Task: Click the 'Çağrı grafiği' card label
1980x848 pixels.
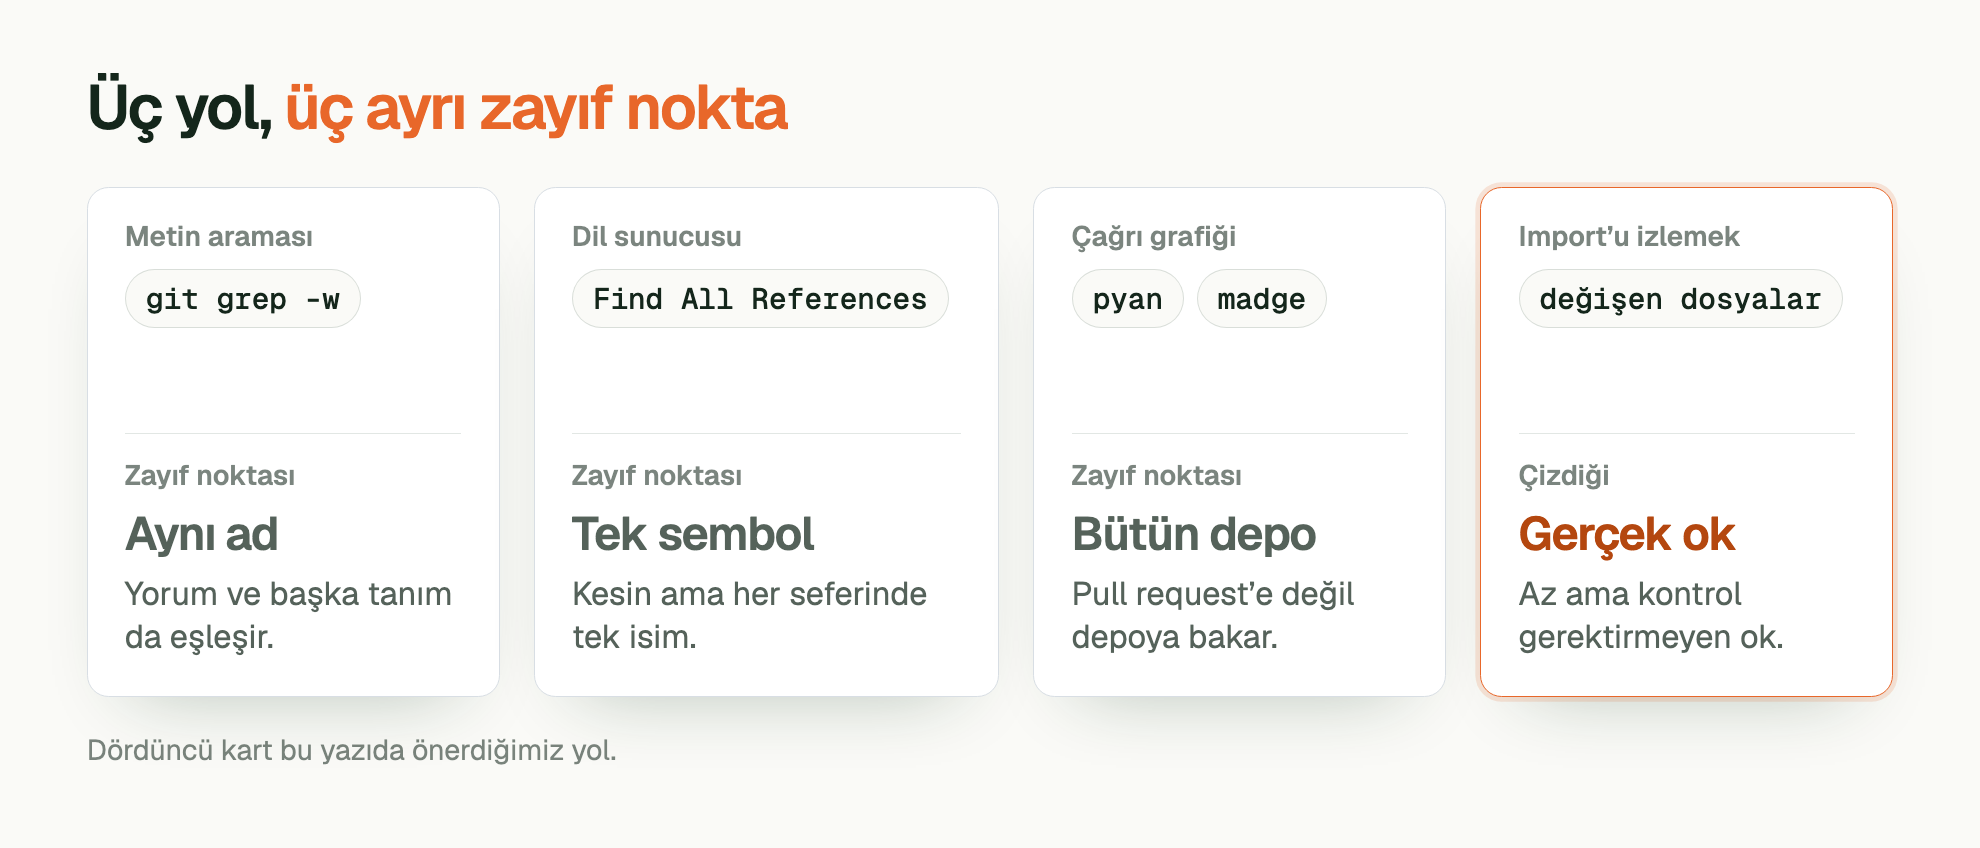Action: [1154, 237]
